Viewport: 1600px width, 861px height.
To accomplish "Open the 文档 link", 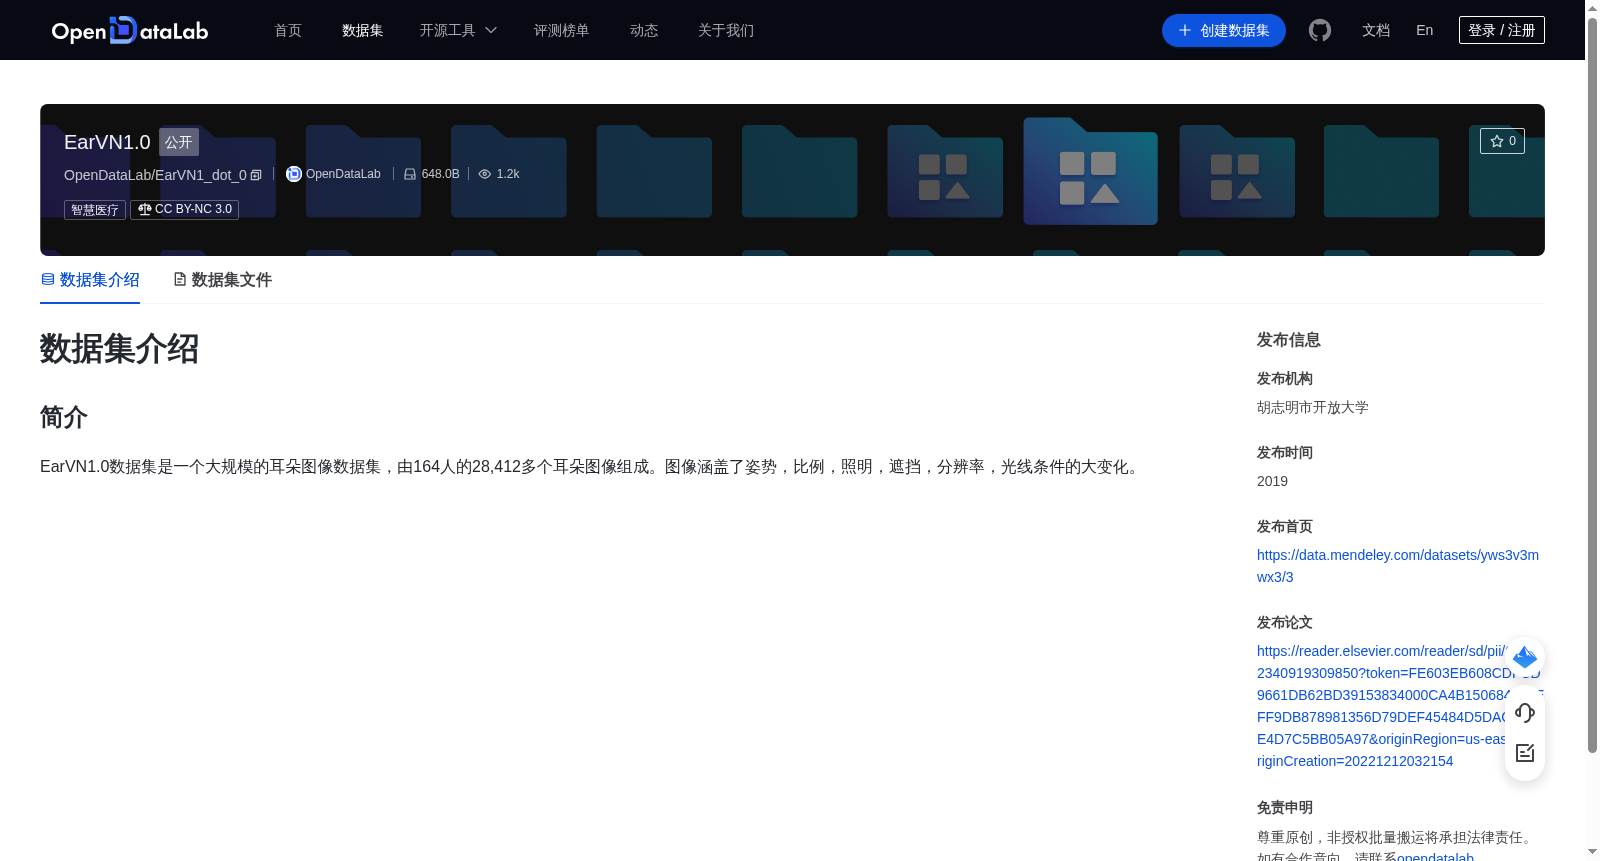I will 1376,30.
